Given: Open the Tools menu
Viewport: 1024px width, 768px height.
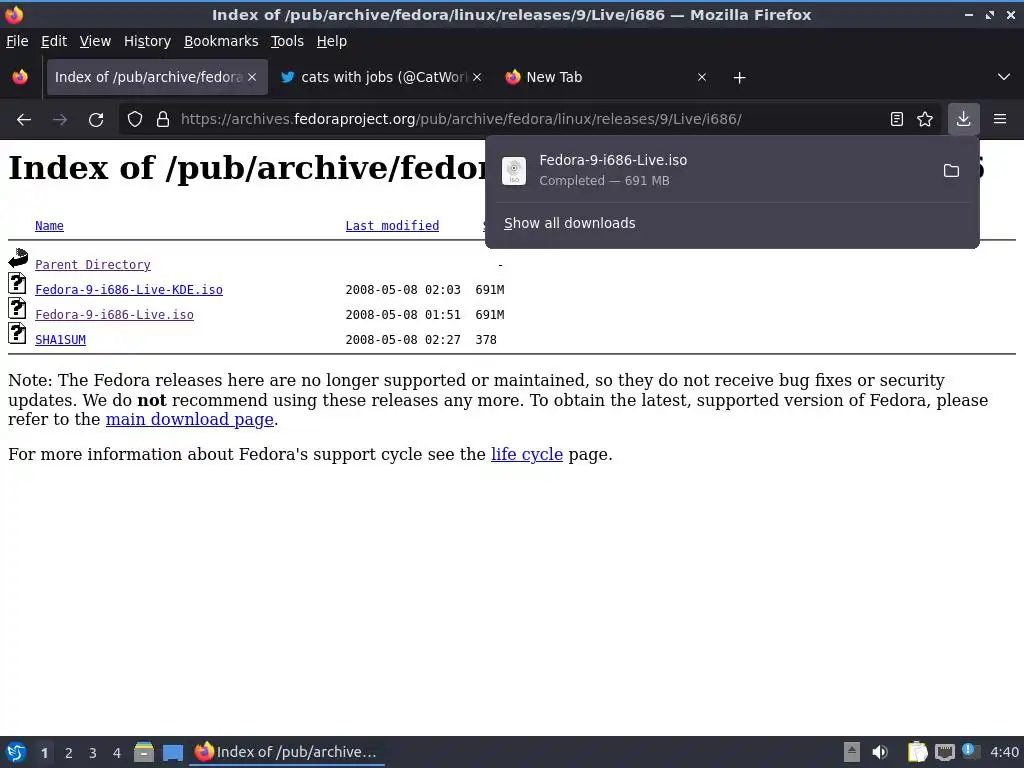Looking at the screenshot, I should point(287,41).
